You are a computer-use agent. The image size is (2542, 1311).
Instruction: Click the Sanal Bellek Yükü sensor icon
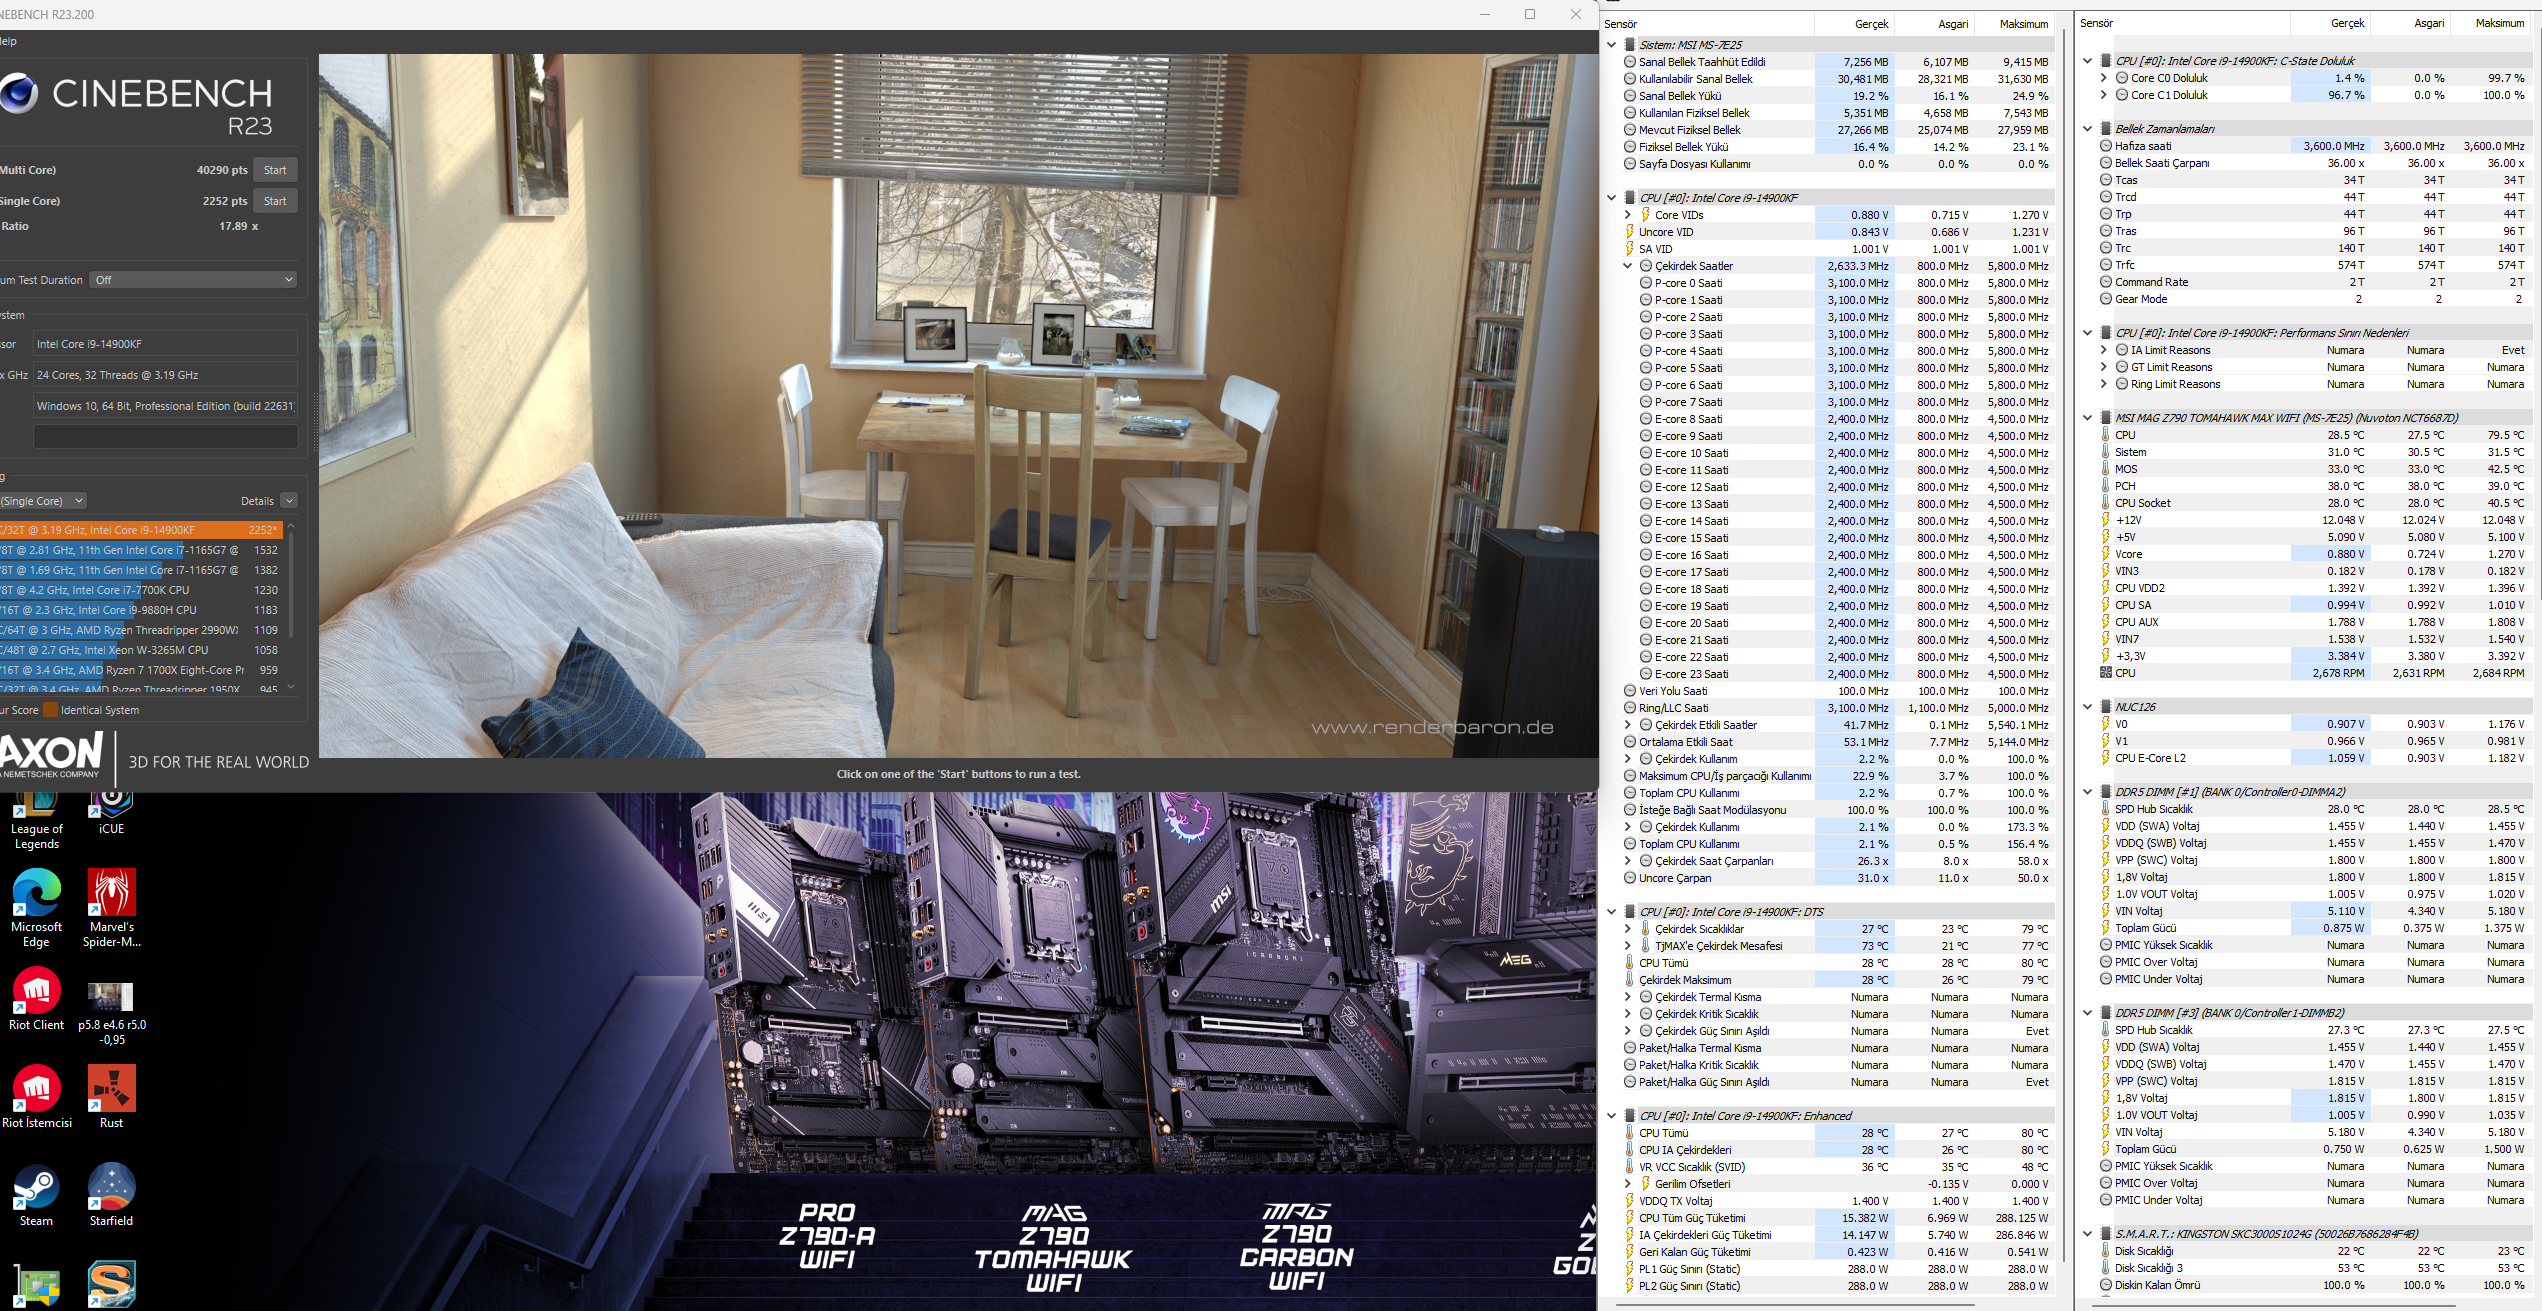tap(1630, 96)
